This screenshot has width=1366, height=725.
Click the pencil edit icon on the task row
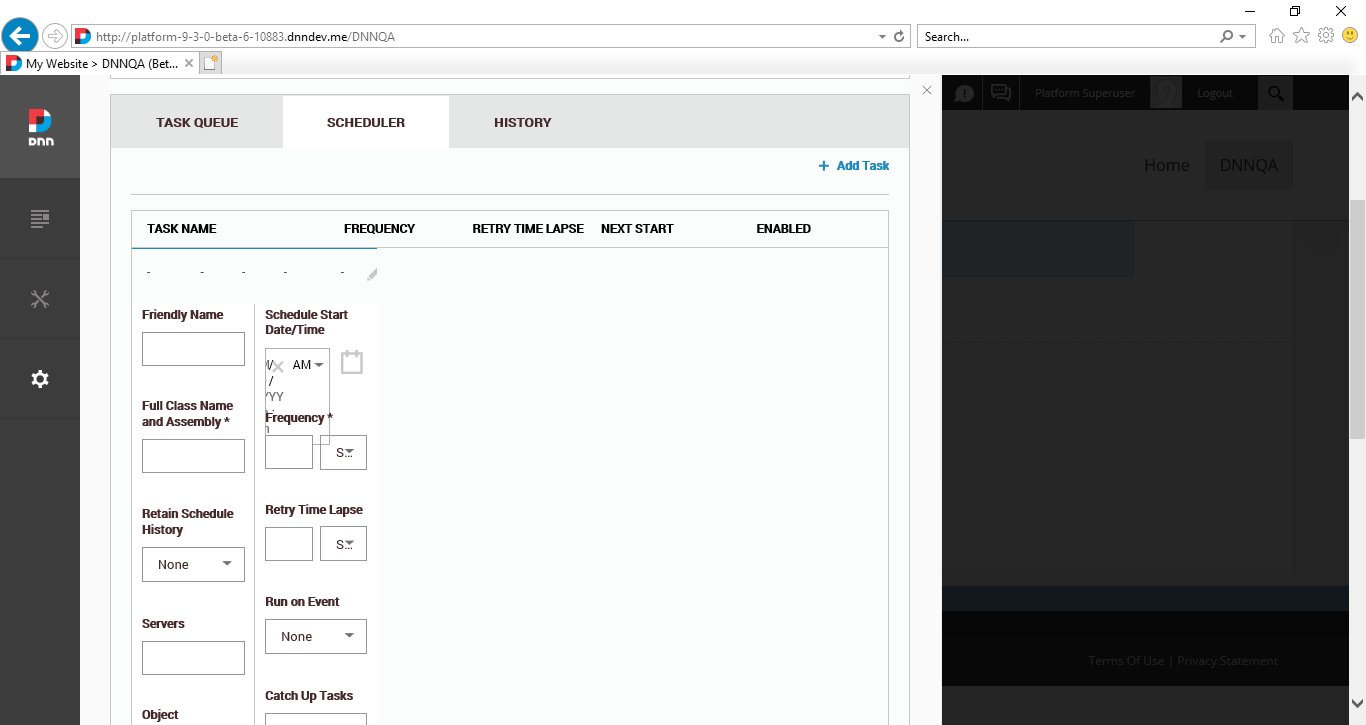pyautogui.click(x=371, y=272)
